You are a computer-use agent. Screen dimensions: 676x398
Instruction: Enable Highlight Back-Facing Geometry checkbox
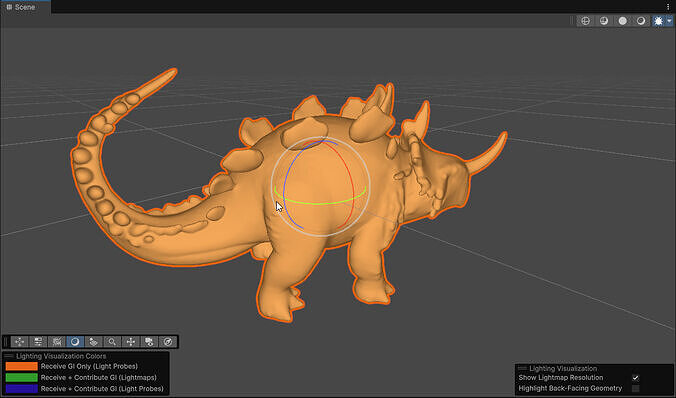[x=635, y=389]
